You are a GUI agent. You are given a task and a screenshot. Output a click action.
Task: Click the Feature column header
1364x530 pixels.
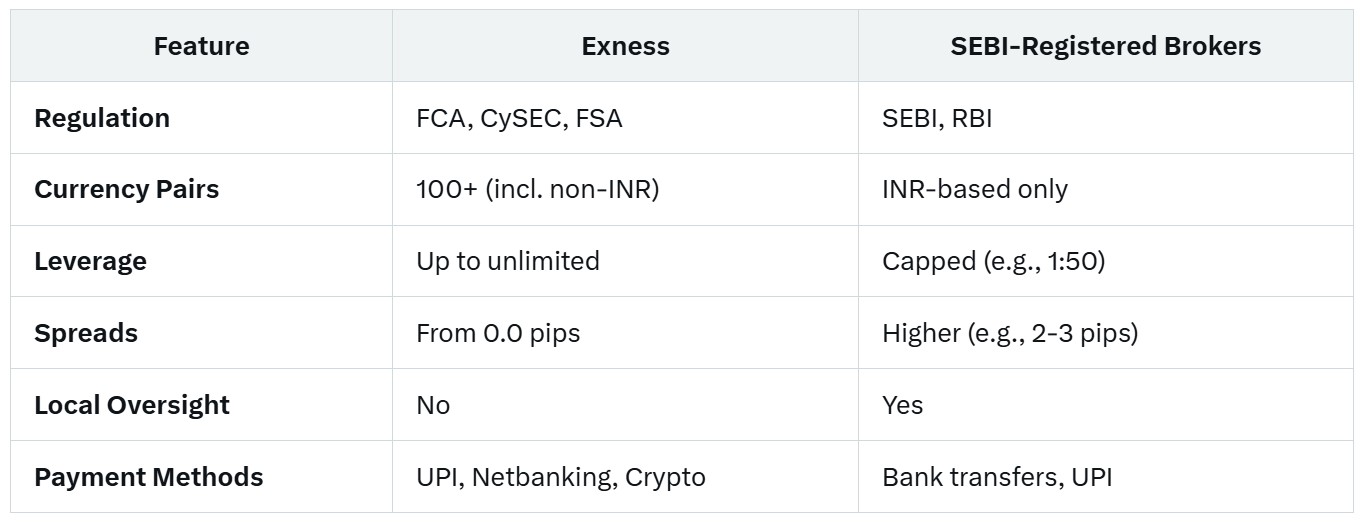click(201, 46)
